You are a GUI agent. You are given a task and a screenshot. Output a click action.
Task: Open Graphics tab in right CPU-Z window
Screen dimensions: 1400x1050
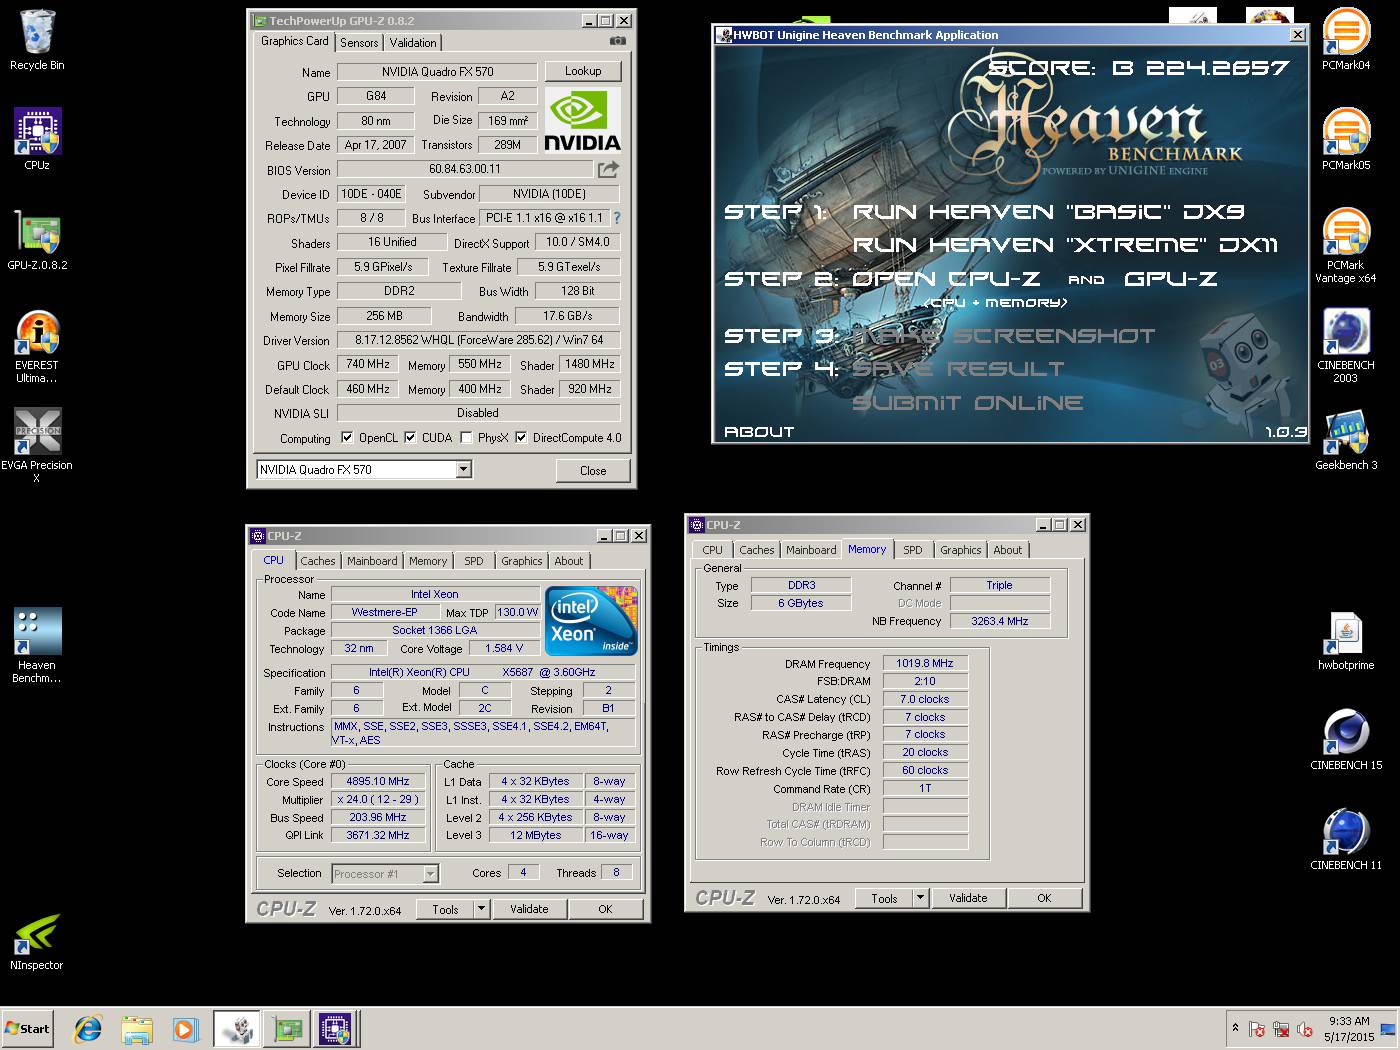click(x=961, y=550)
